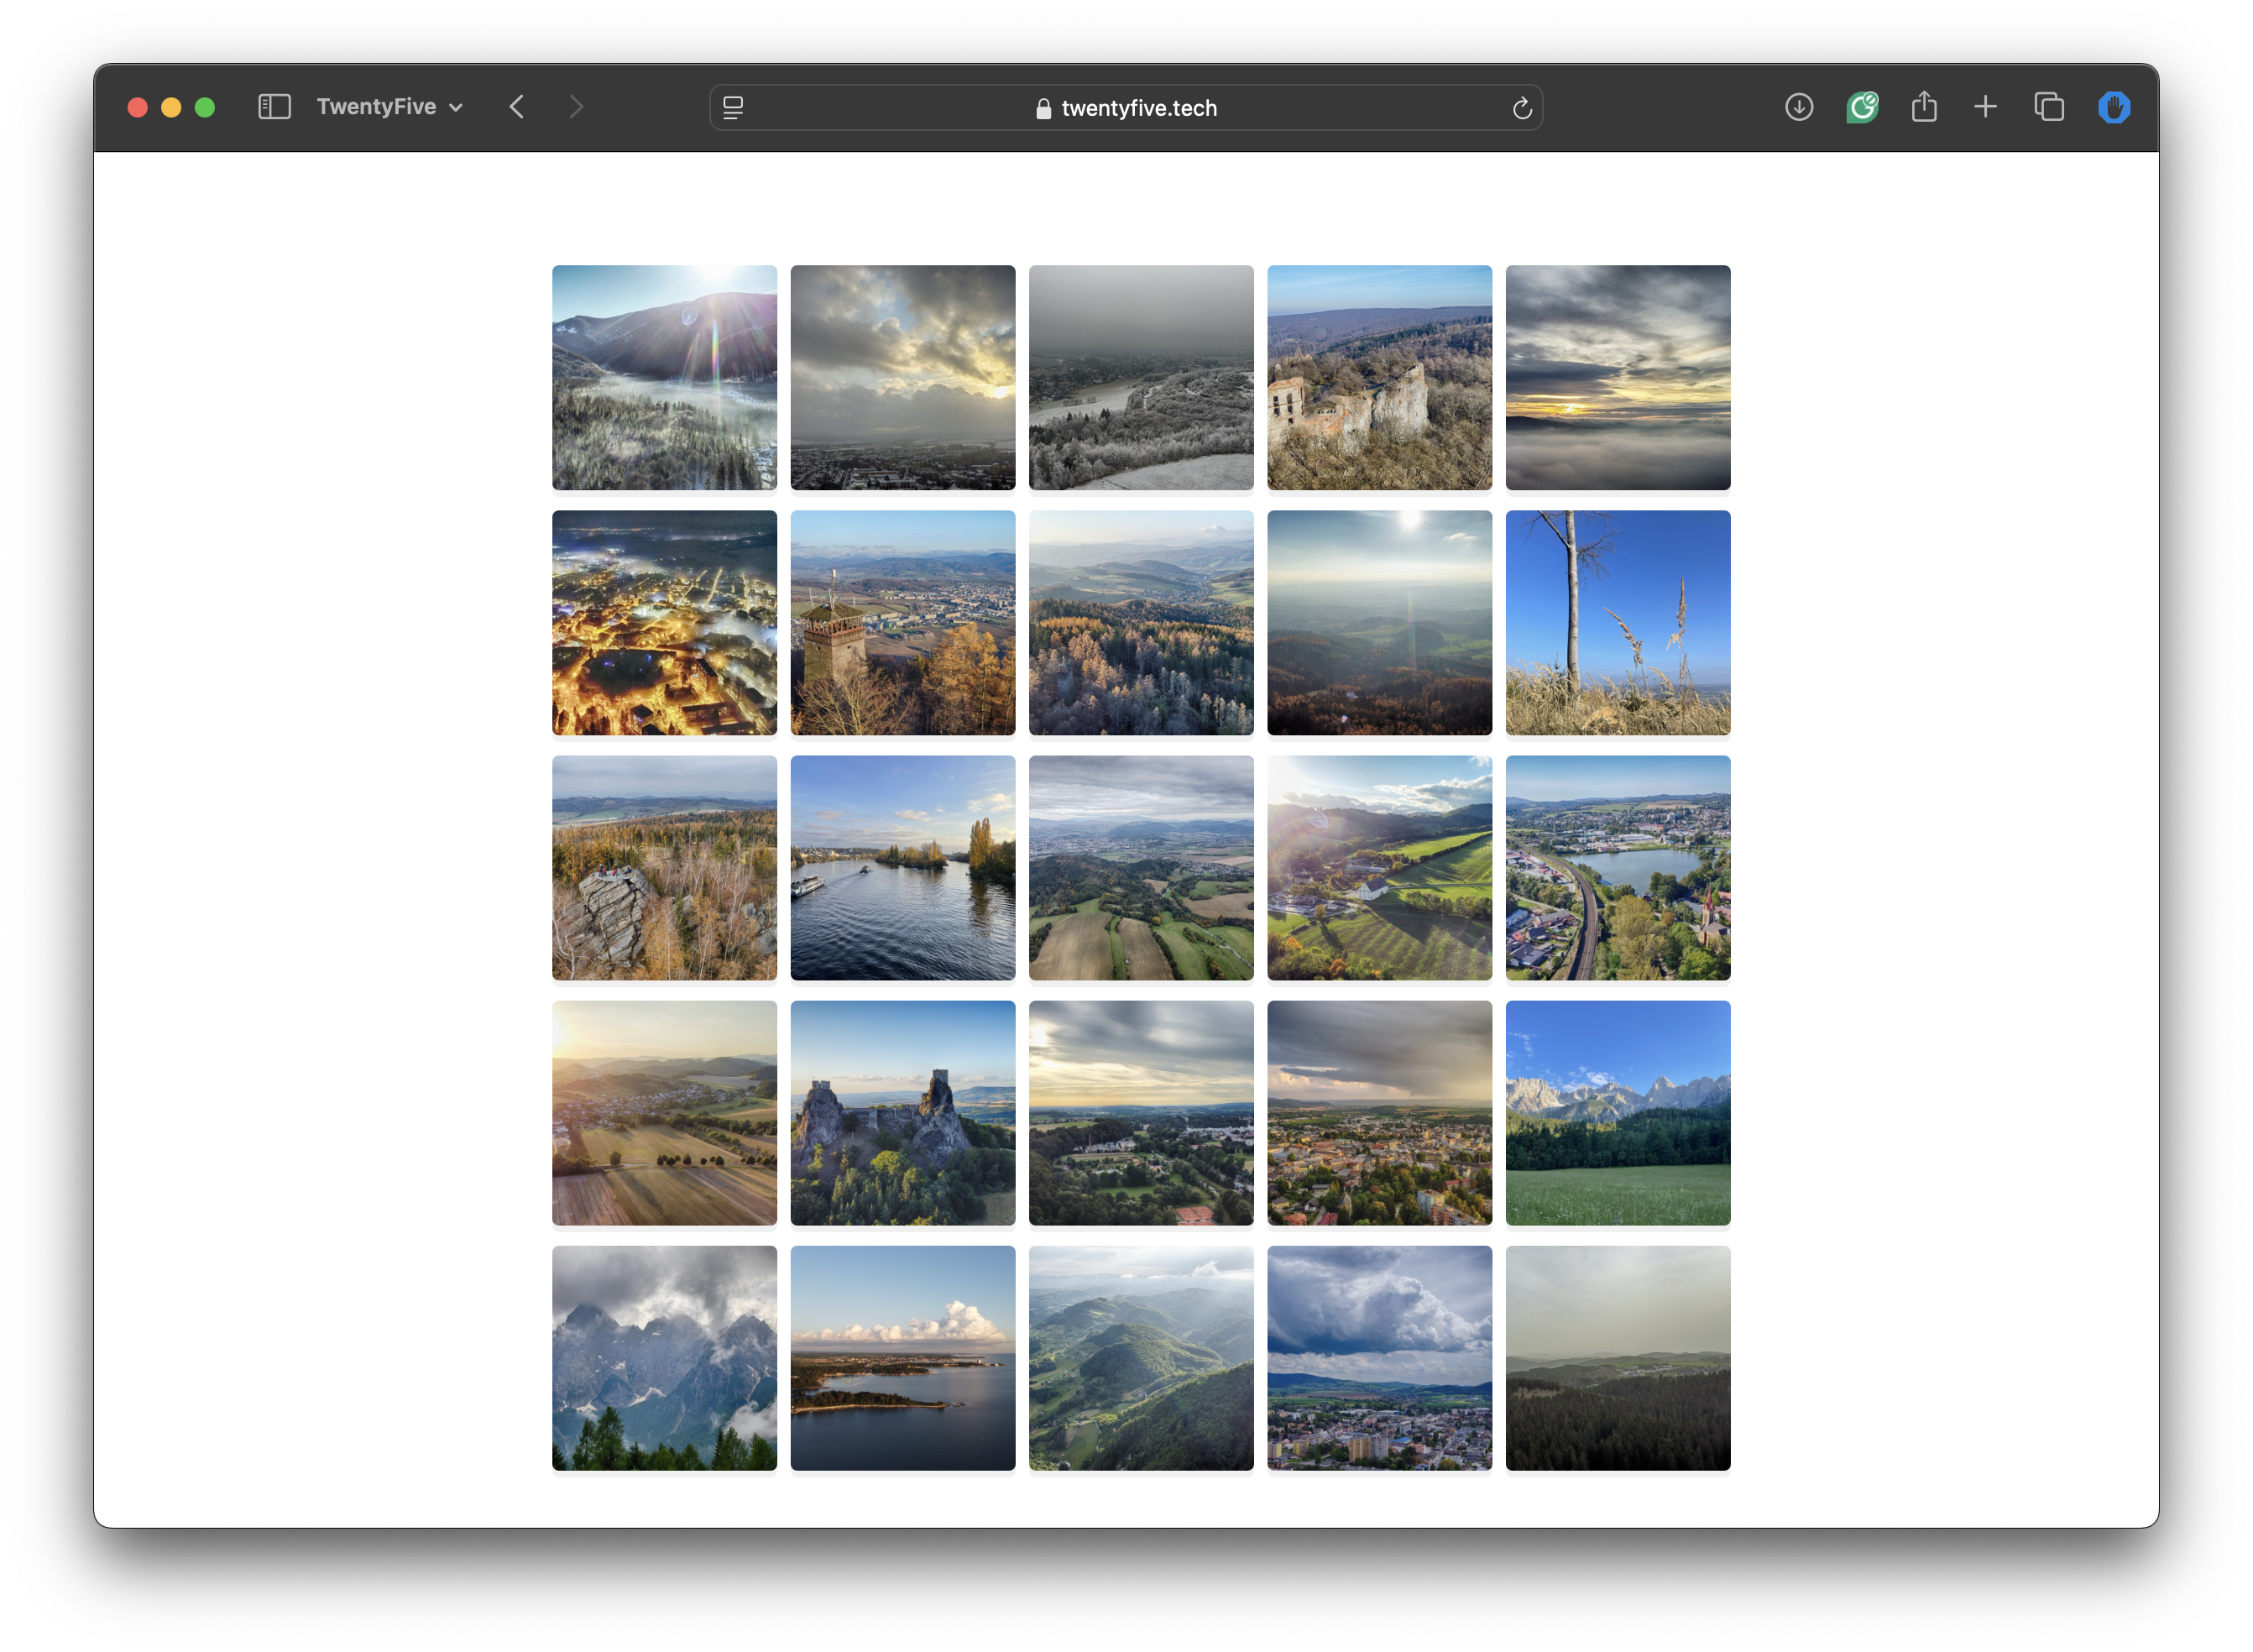
Task: Open the Share menu
Action: [x=1923, y=107]
